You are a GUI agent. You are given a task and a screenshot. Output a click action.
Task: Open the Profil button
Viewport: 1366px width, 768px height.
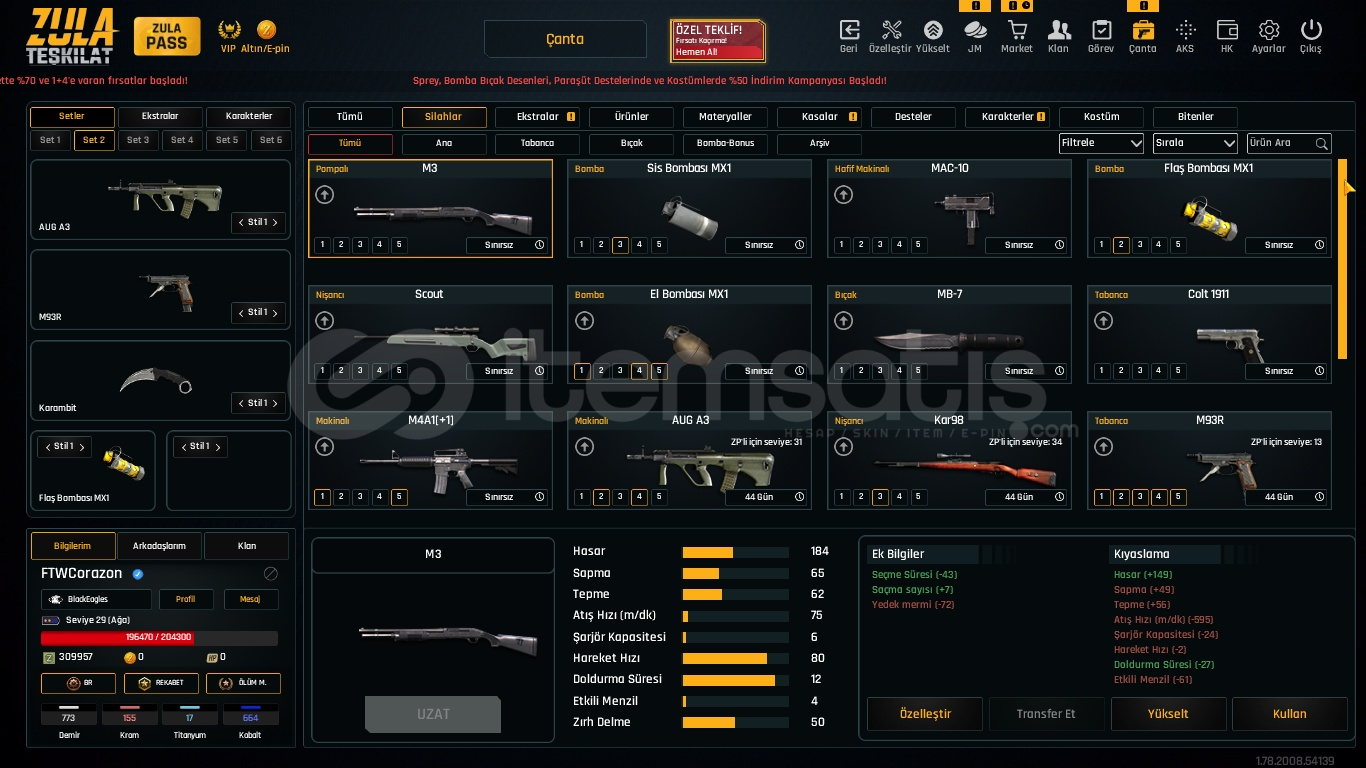pyautogui.click(x=186, y=599)
